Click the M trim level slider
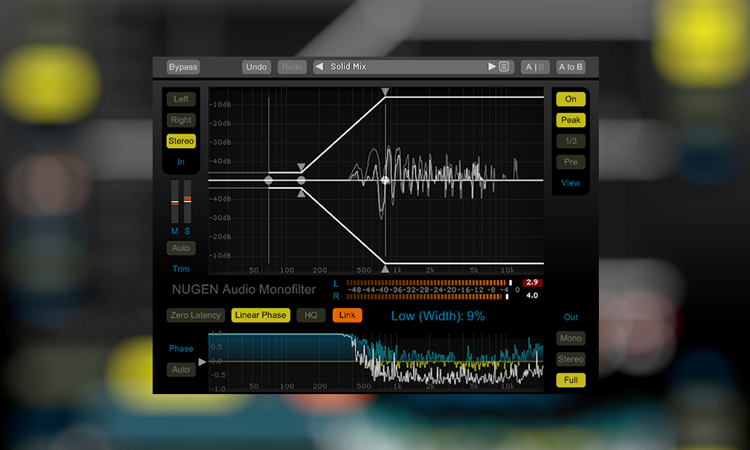The image size is (750, 450). point(174,204)
